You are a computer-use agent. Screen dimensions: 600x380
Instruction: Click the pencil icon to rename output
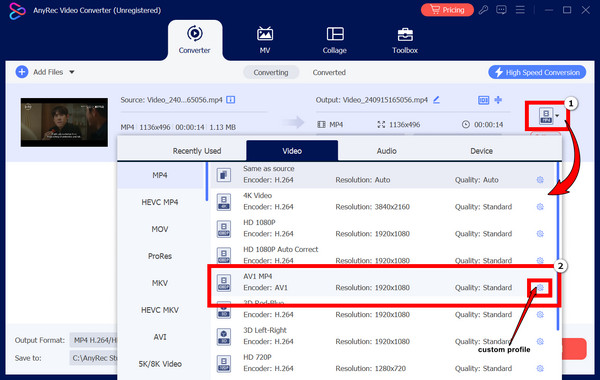coord(437,100)
